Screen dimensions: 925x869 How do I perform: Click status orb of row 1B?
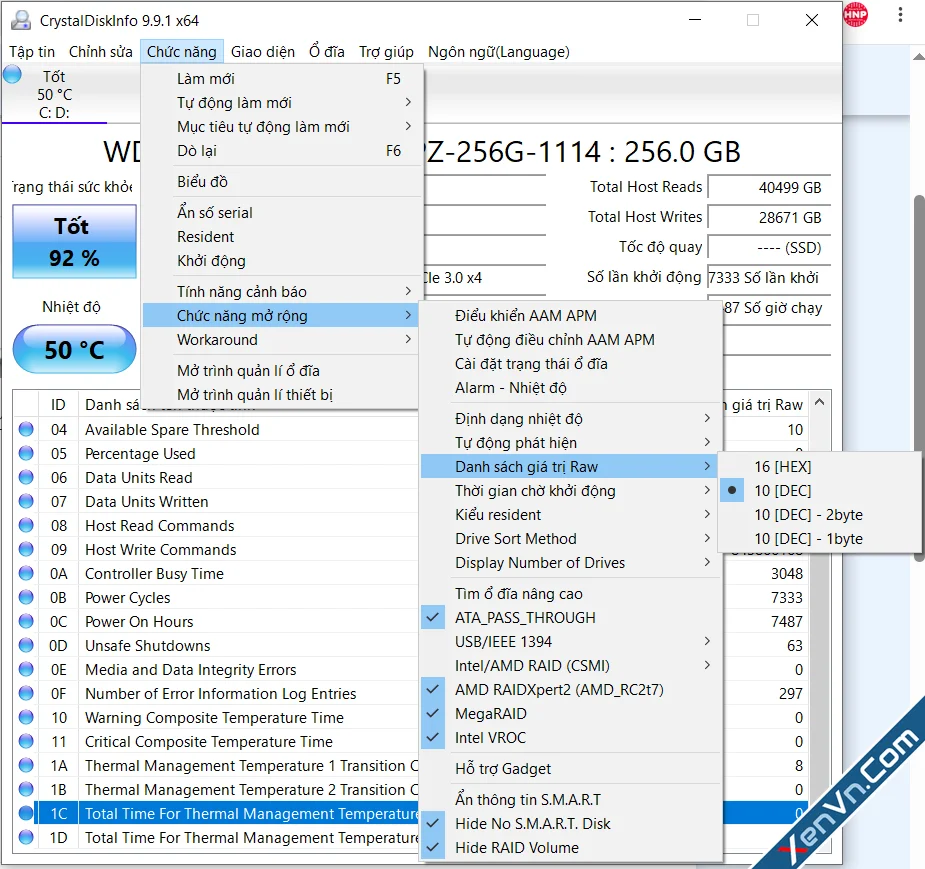[x=26, y=789]
